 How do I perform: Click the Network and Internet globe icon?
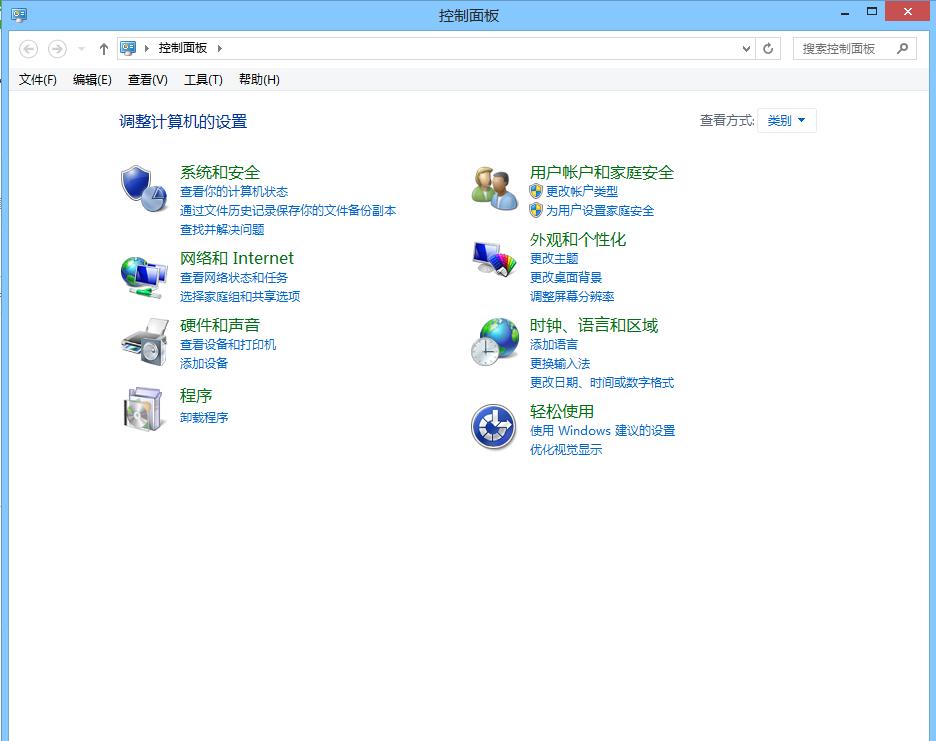coord(144,275)
